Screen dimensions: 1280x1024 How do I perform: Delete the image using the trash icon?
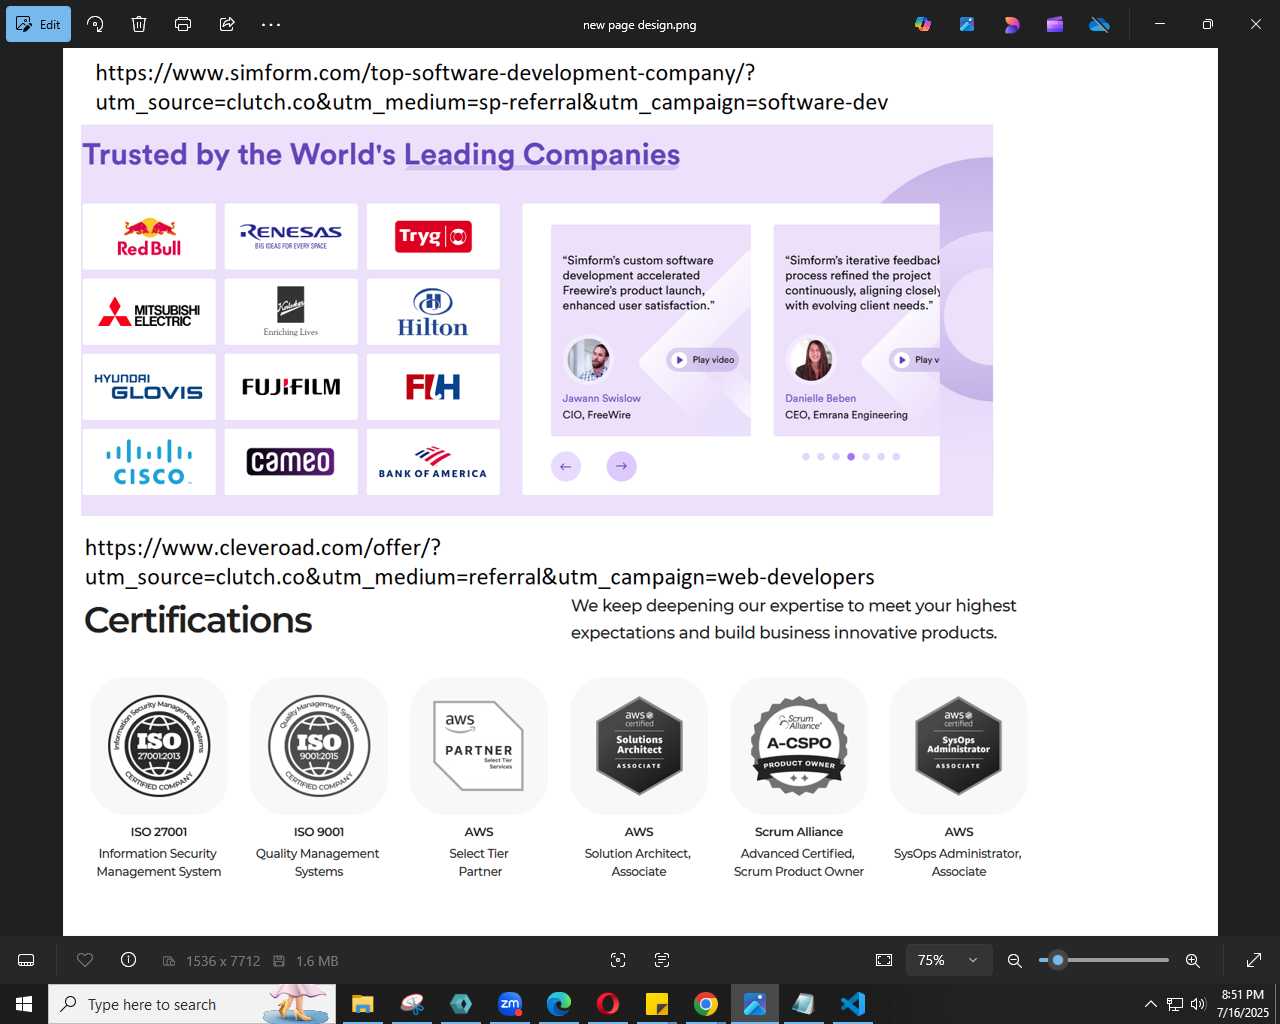[x=139, y=24]
